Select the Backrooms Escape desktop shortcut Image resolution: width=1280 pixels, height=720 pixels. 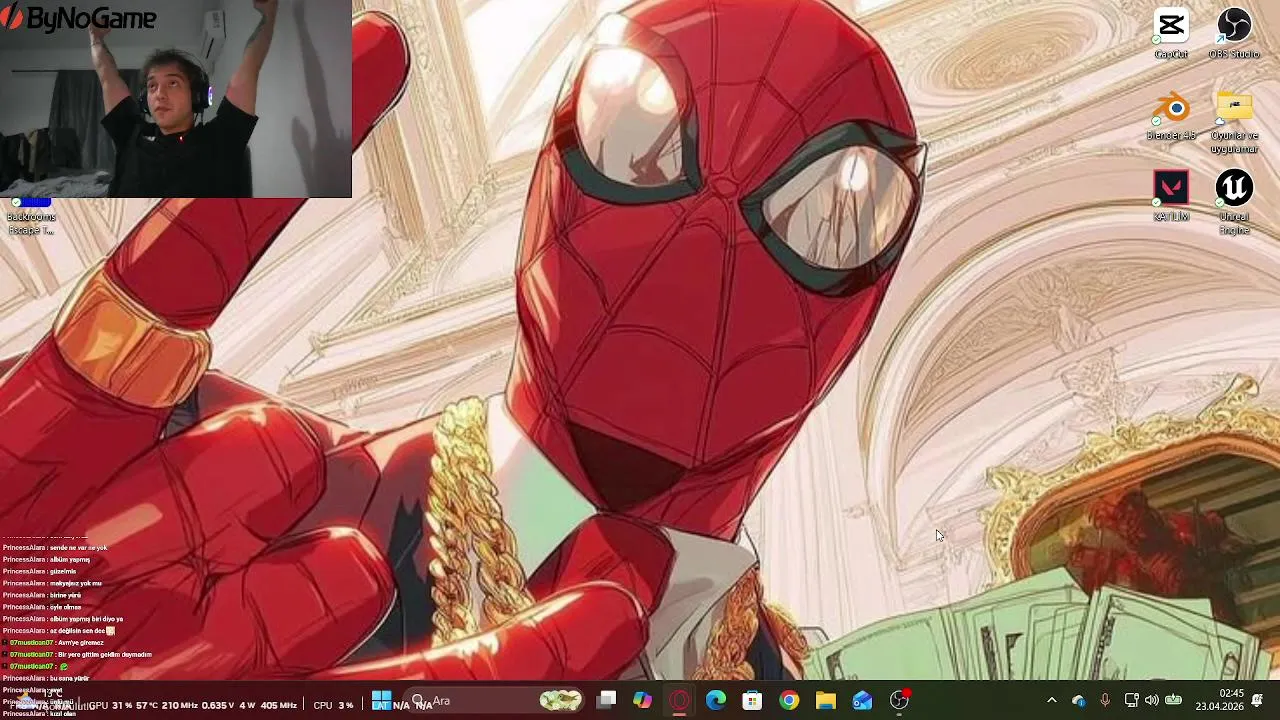[x=30, y=216]
